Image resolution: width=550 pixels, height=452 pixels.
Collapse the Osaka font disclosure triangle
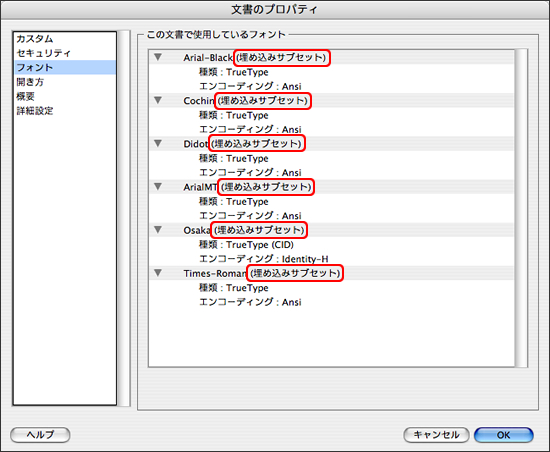coord(158,230)
